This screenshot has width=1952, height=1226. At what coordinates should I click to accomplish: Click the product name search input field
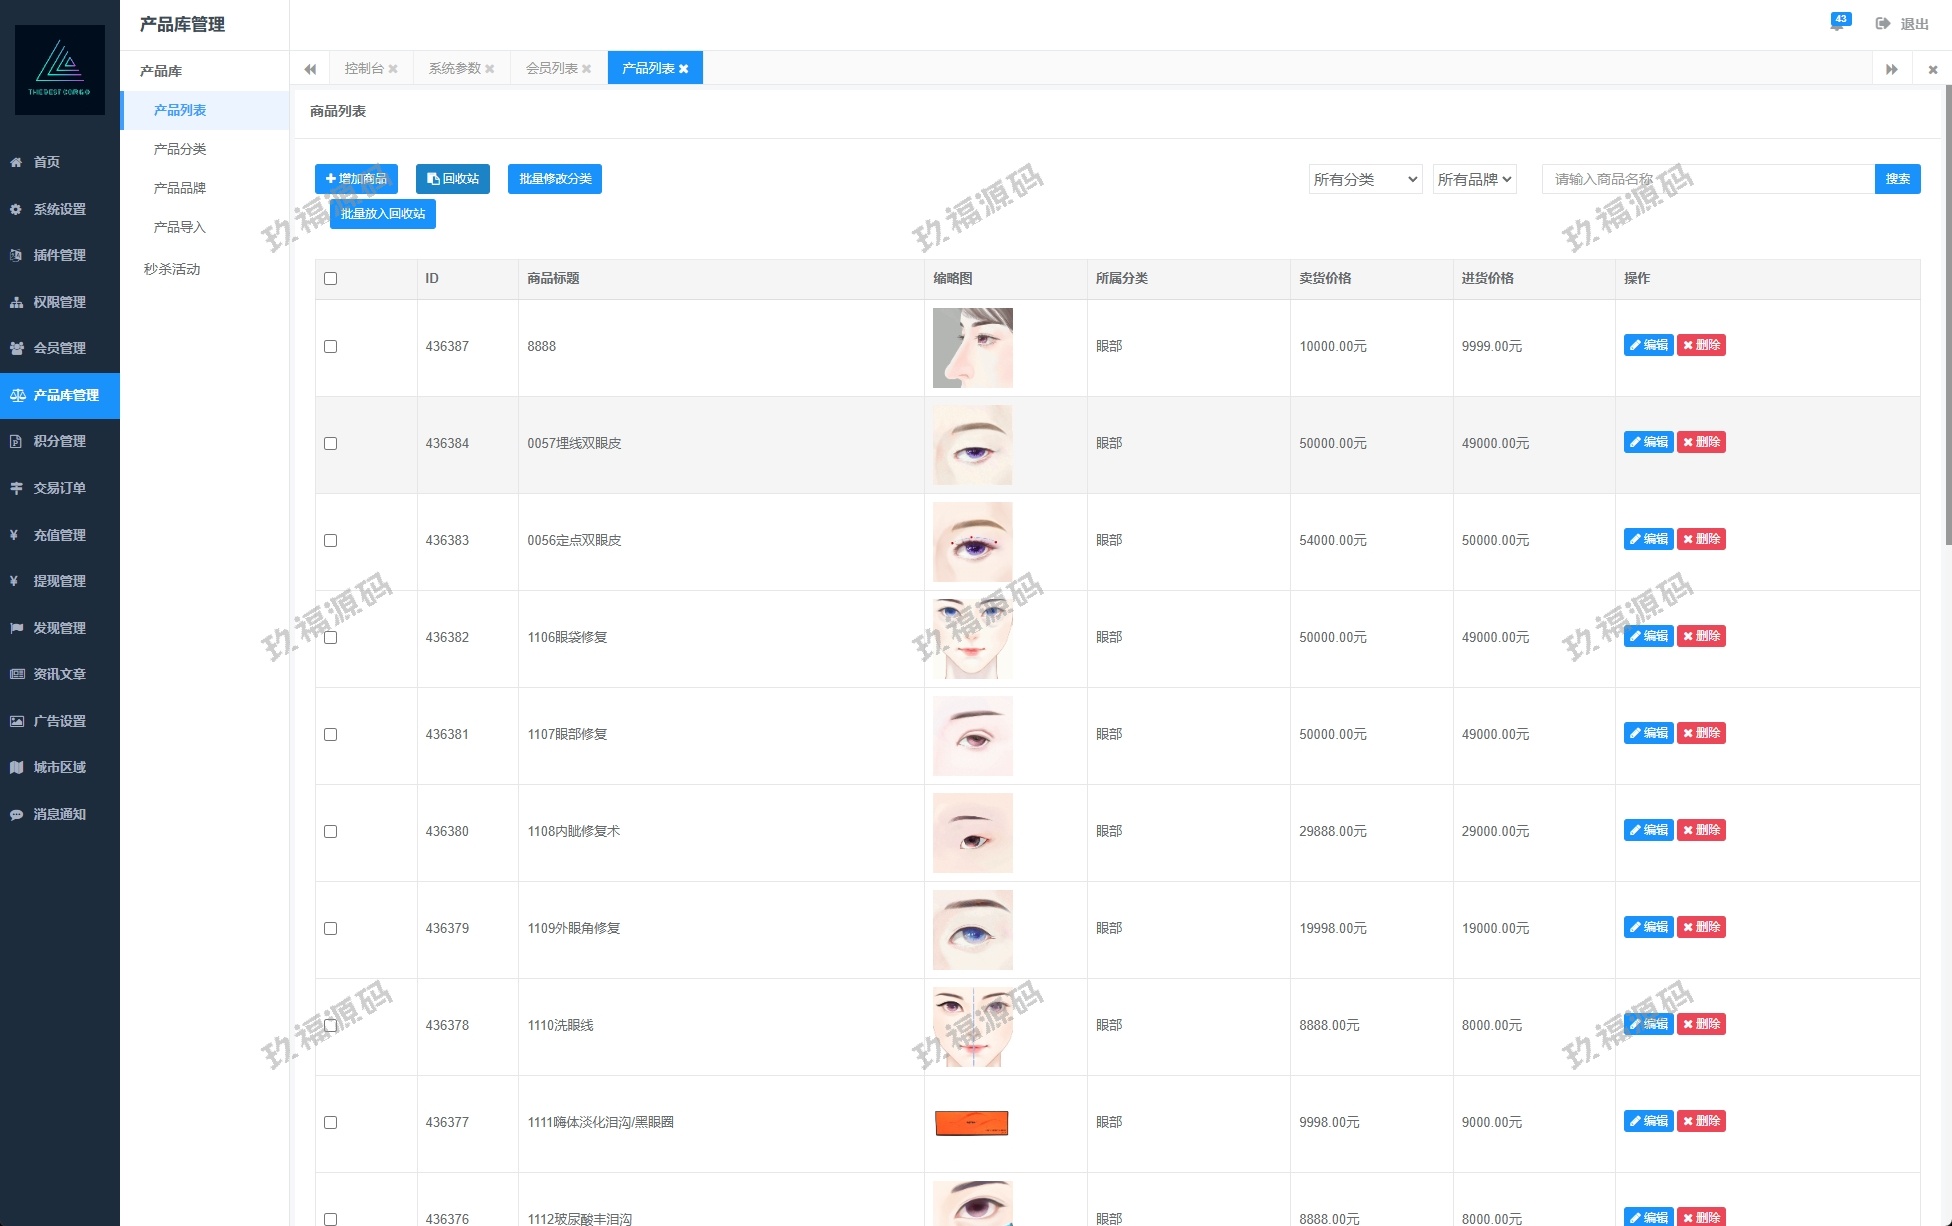(1707, 180)
